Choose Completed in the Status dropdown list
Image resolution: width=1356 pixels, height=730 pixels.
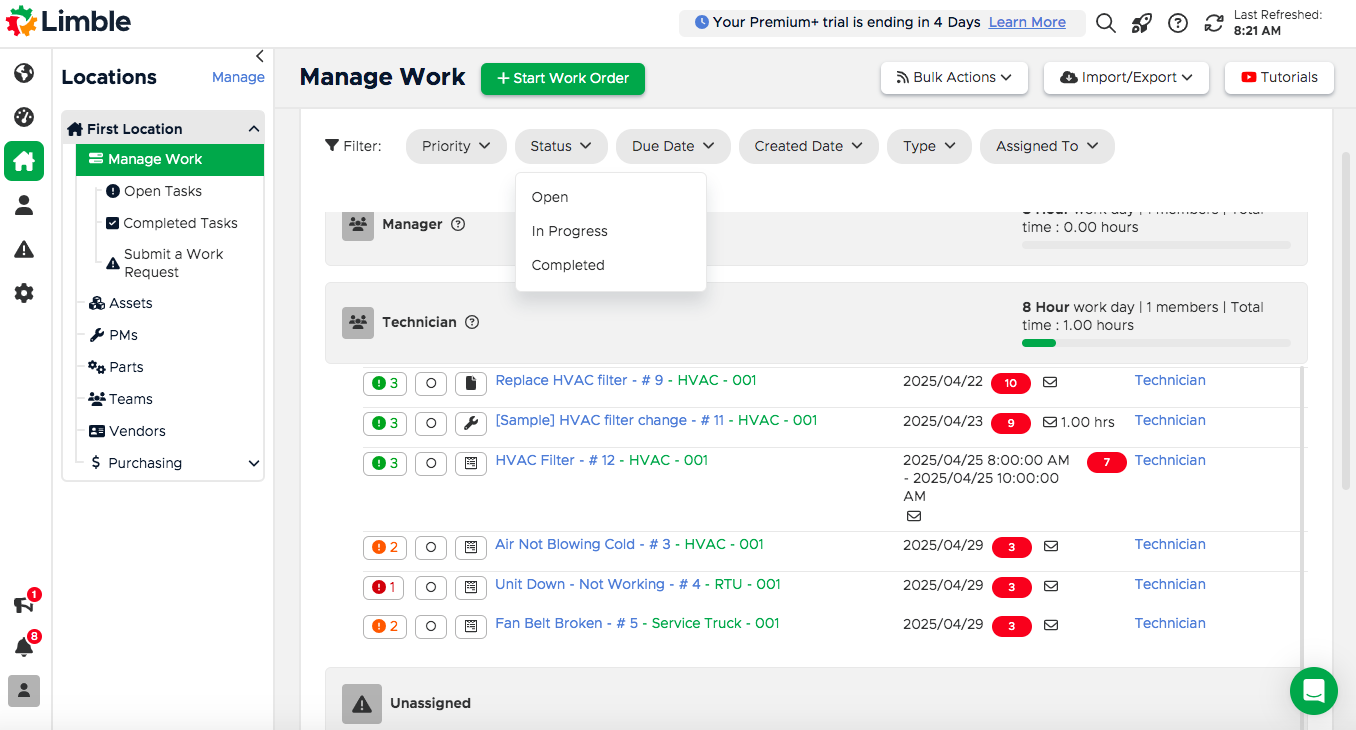[x=567, y=265]
